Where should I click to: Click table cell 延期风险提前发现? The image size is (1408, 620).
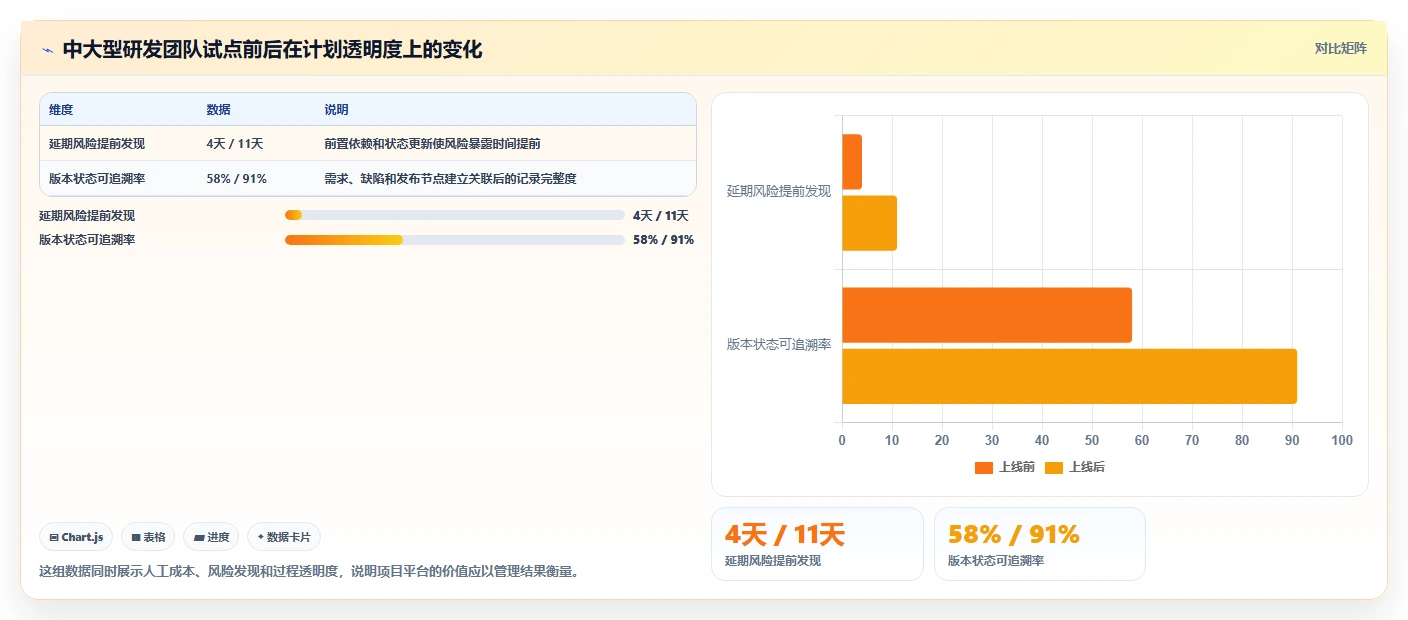click(x=97, y=144)
